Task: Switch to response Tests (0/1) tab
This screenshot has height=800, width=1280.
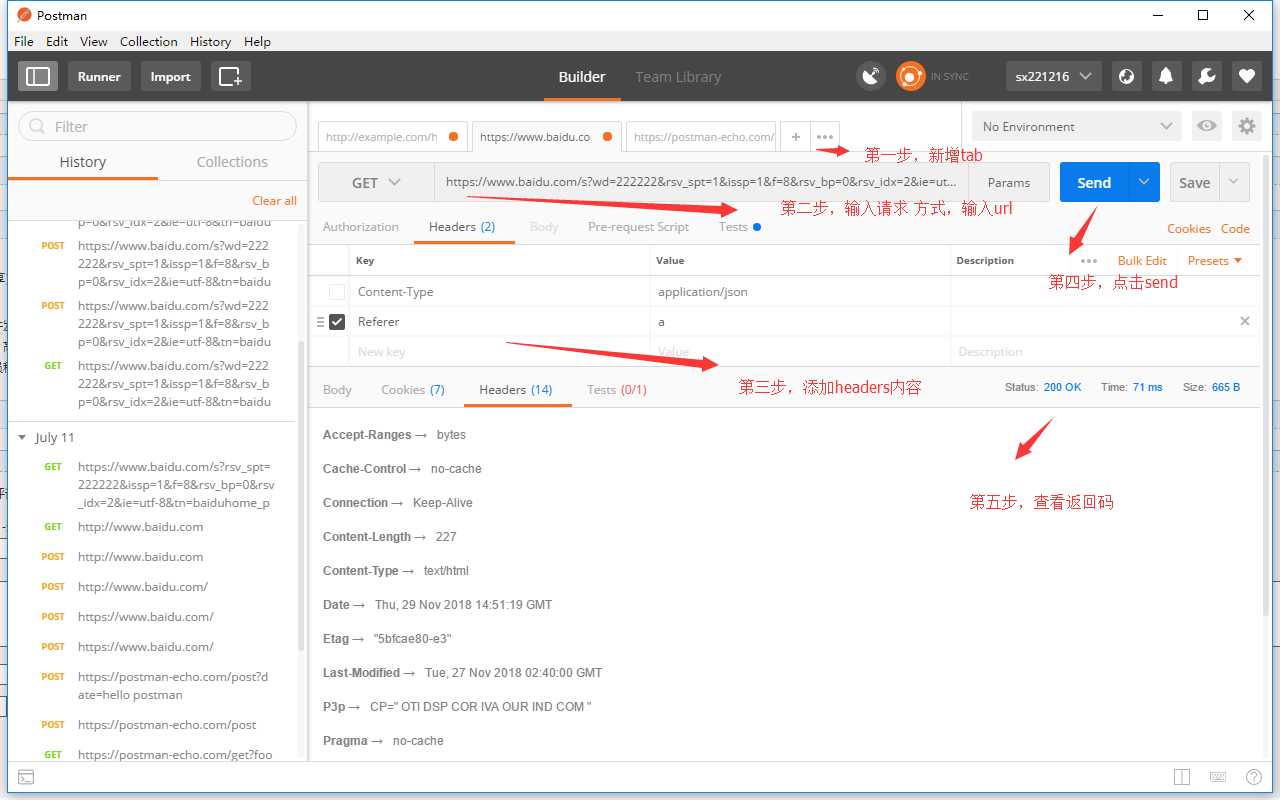Action: [x=616, y=389]
